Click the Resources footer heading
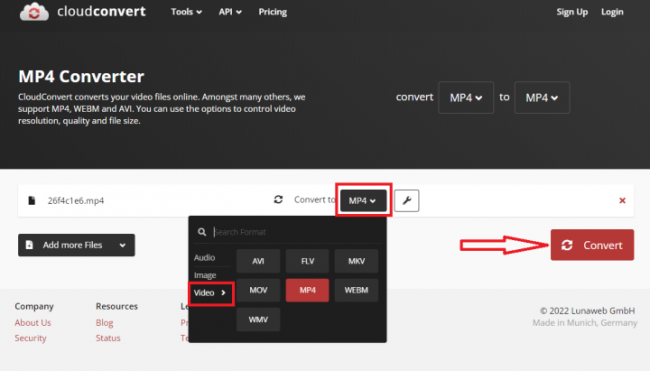This screenshot has height=371, width=650. (x=116, y=306)
